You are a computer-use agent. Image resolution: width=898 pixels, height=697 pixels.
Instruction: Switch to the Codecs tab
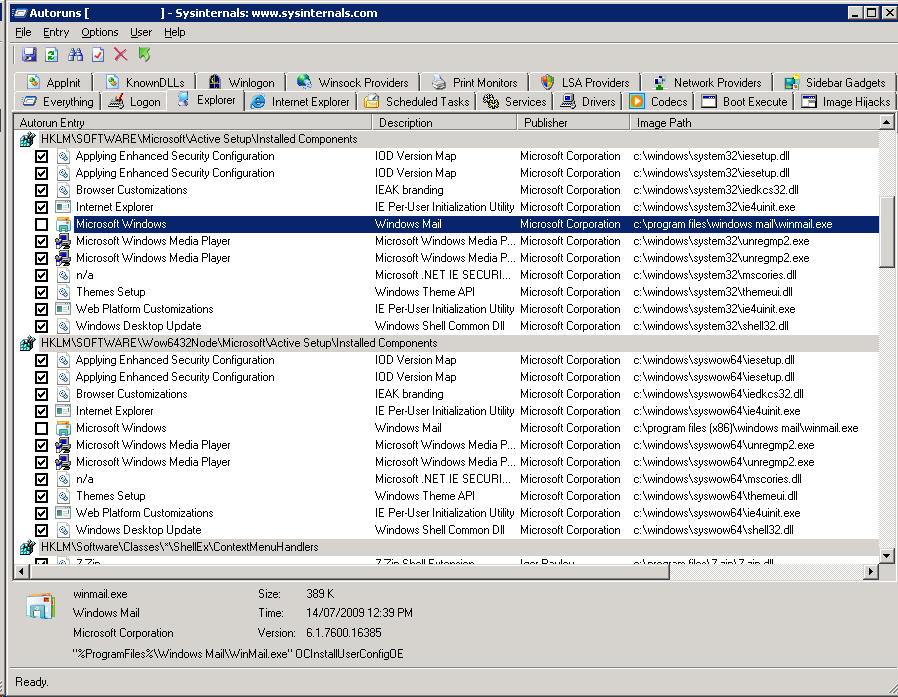pos(658,102)
